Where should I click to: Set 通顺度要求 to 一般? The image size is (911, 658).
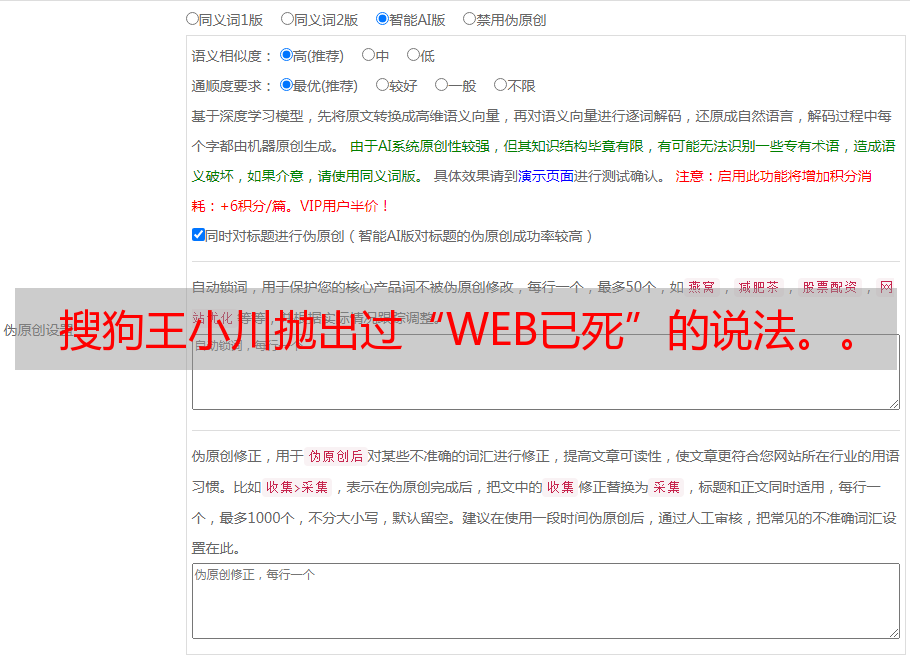click(441, 85)
